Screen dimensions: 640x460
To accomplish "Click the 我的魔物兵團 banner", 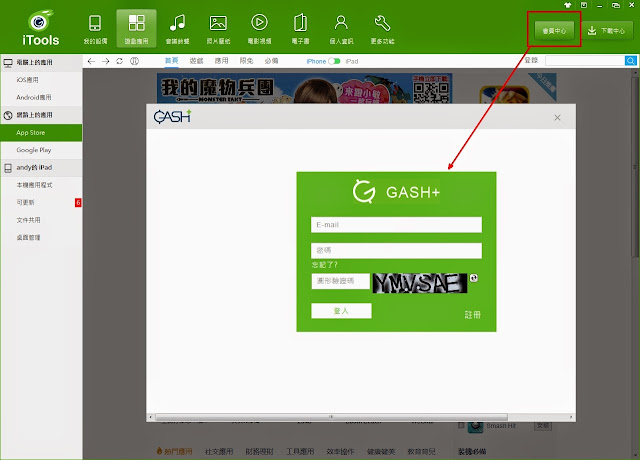I will coord(304,88).
